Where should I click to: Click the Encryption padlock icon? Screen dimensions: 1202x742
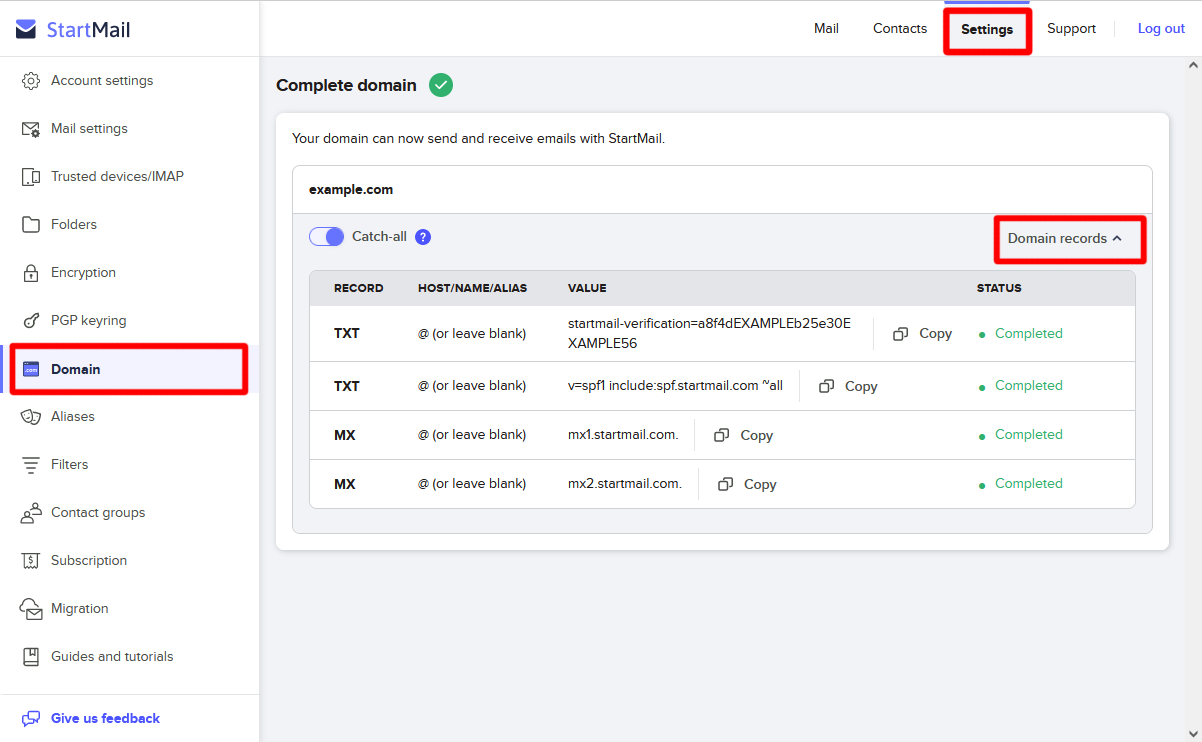pos(31,273)
